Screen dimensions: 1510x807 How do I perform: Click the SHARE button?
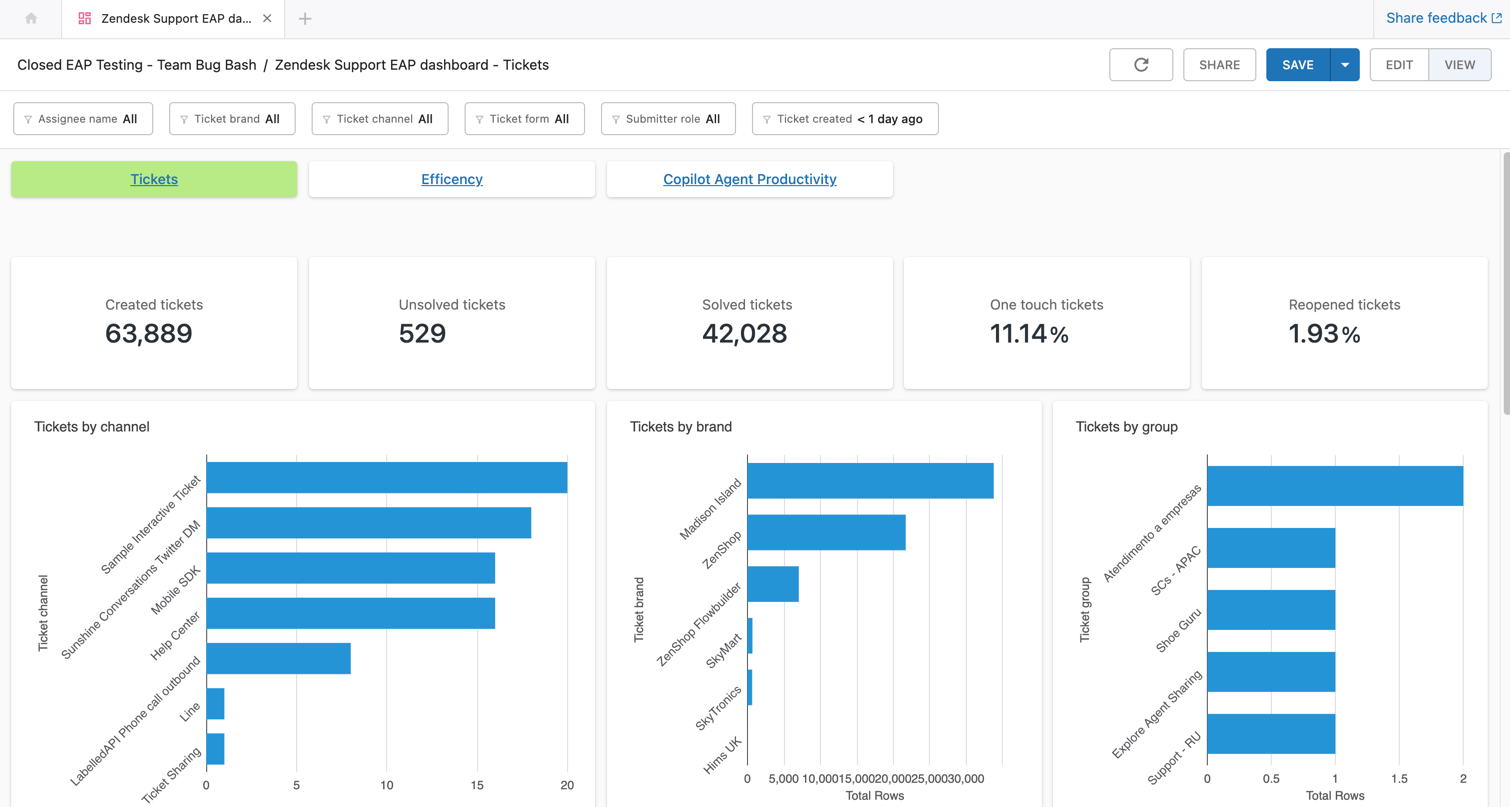[1219, 65]
